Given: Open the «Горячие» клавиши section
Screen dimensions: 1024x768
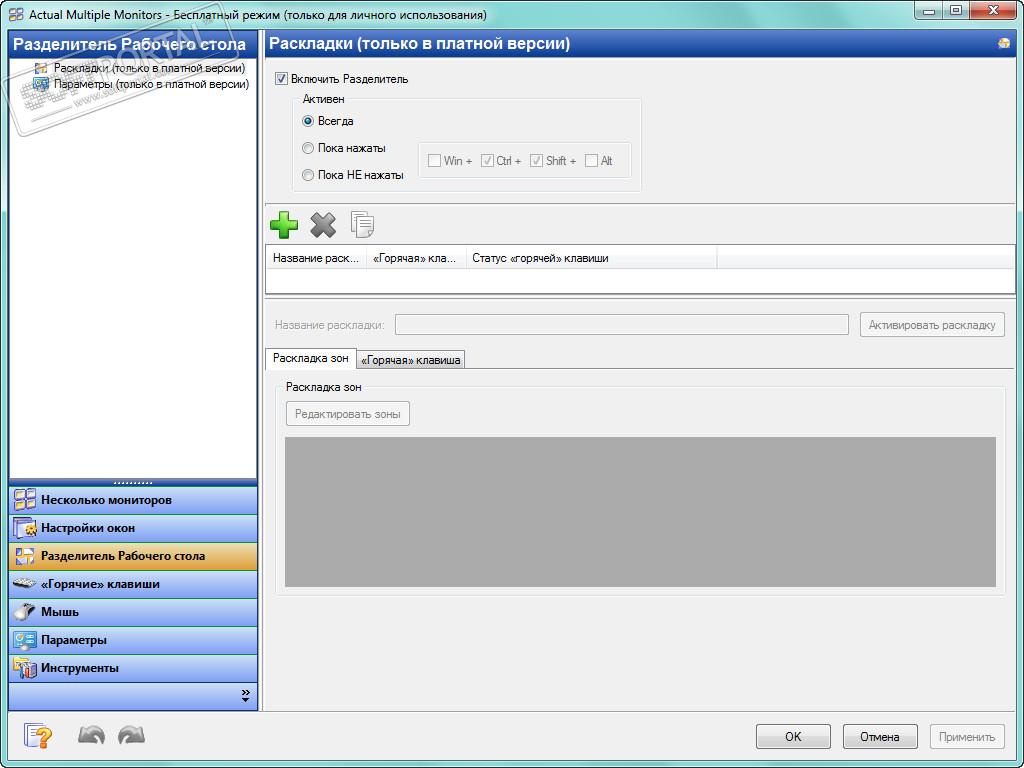Looking at the screenshot, I should pyautogui.click(x=133, y=584).
